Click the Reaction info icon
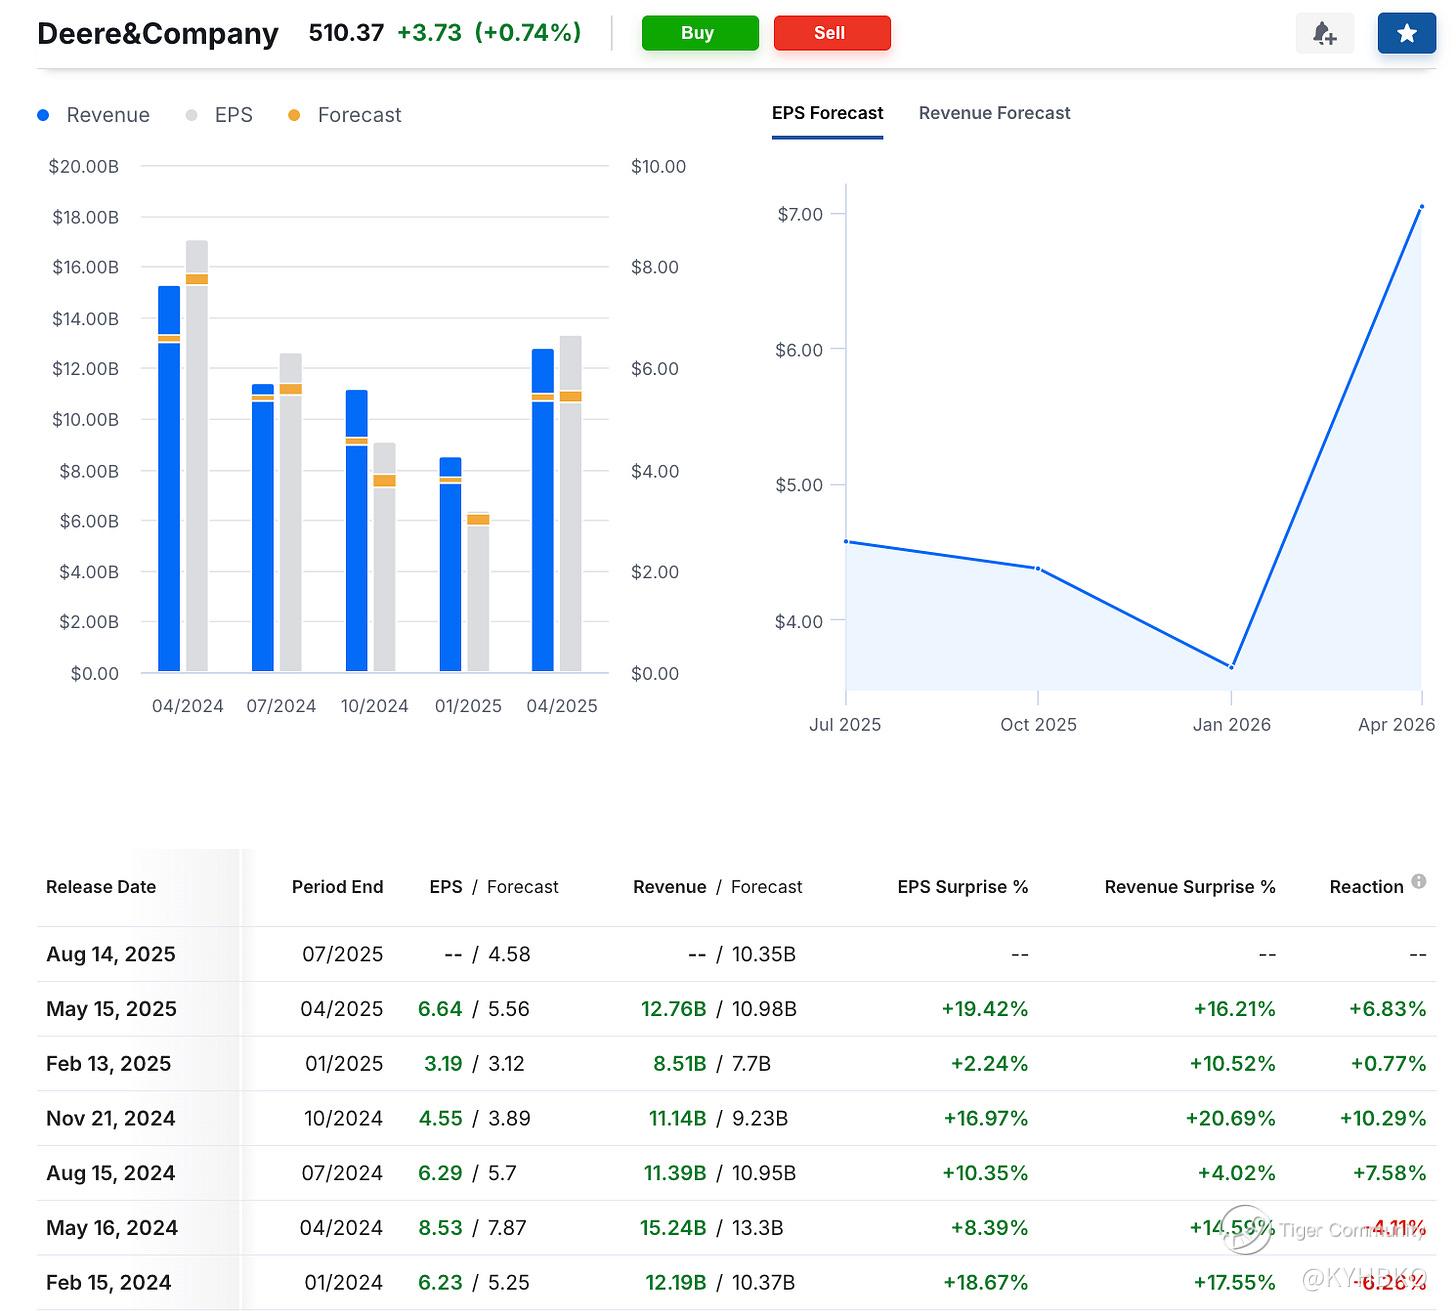1456x1311 pixels. click(1418, 881)
